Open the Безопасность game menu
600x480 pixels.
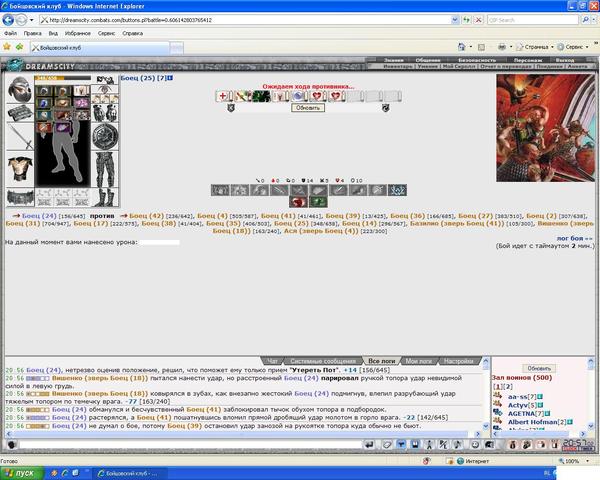point(477,60)
